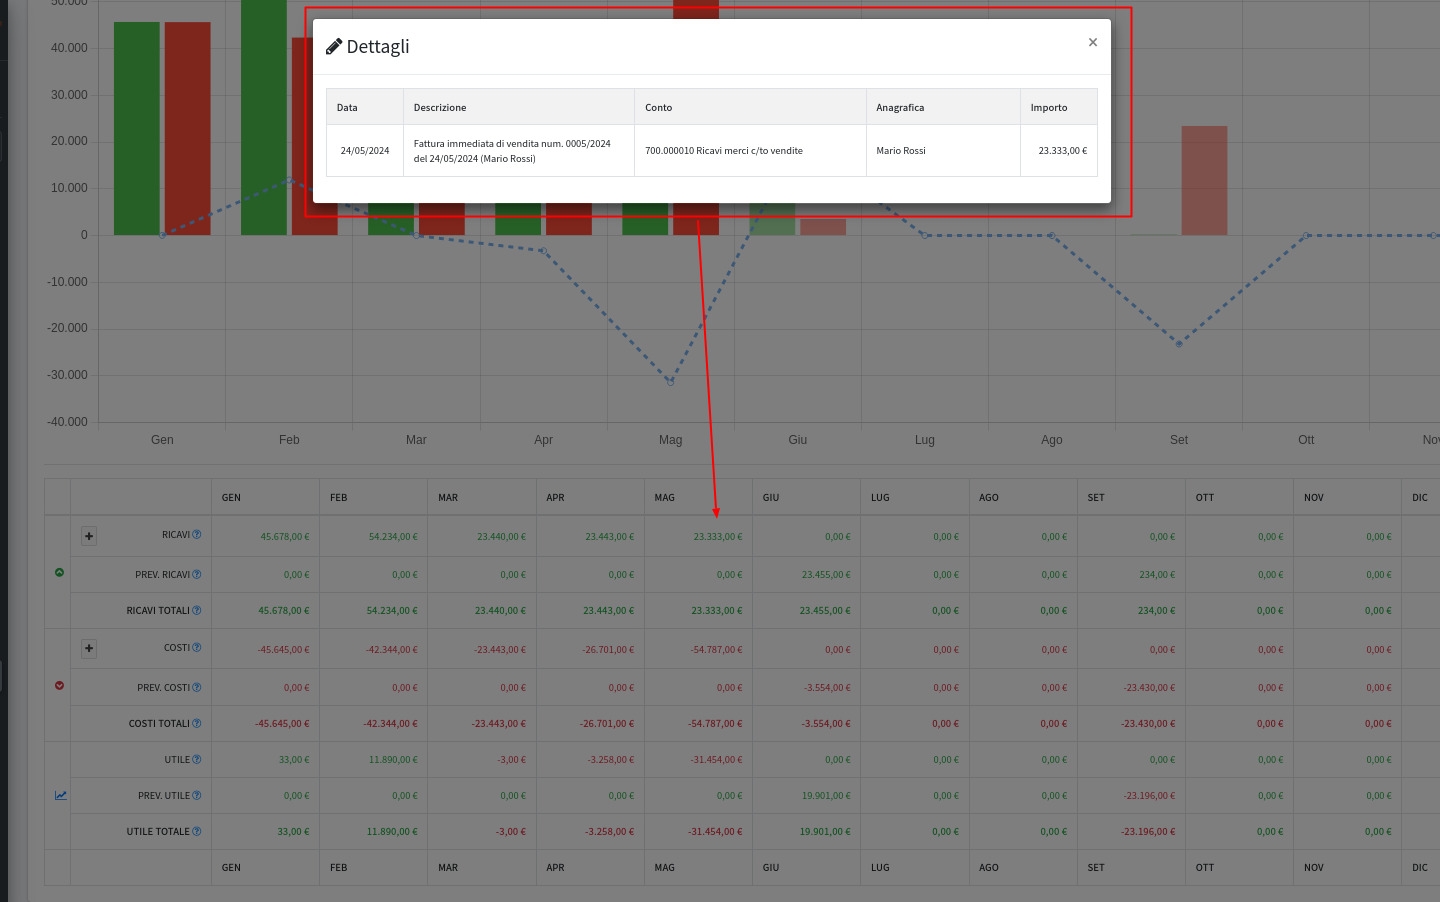Click help icon beside UTILE TOTALE
The width and height of the screenshot is (1440, 902).
[x=197, y=831]
